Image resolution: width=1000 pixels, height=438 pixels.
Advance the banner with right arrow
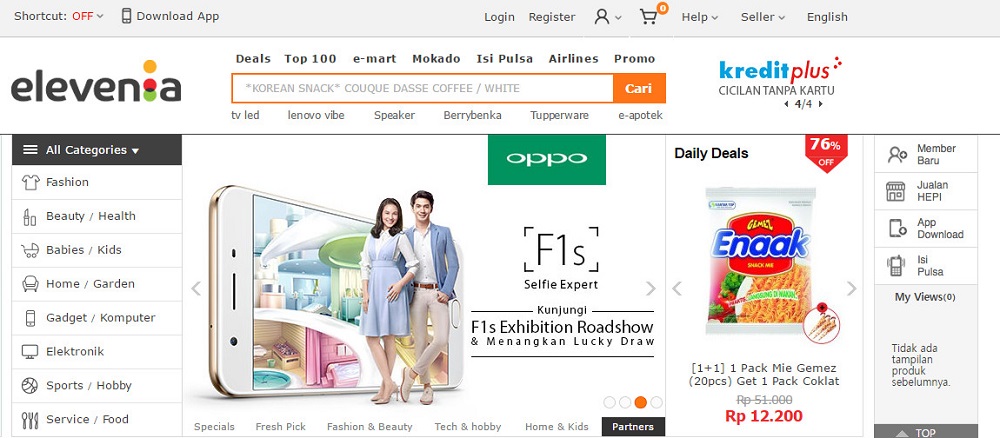pyautogui.click(x=651, y=289)
